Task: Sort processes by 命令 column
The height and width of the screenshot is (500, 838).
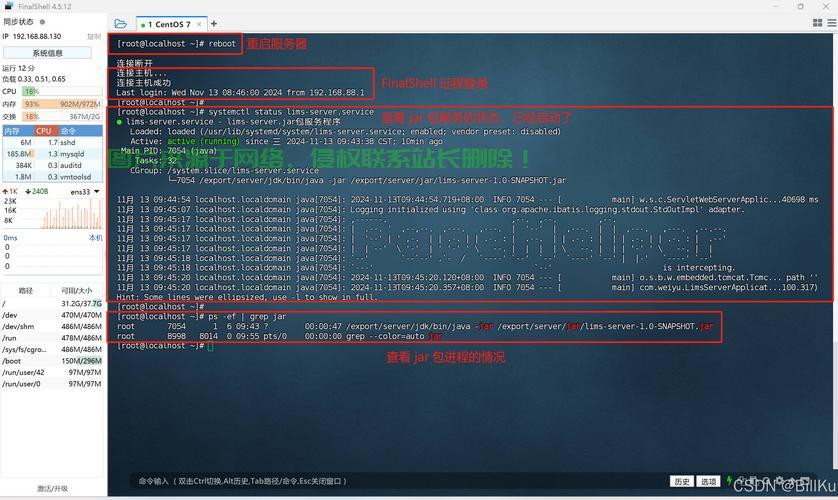Action: [x=68, y=130]
